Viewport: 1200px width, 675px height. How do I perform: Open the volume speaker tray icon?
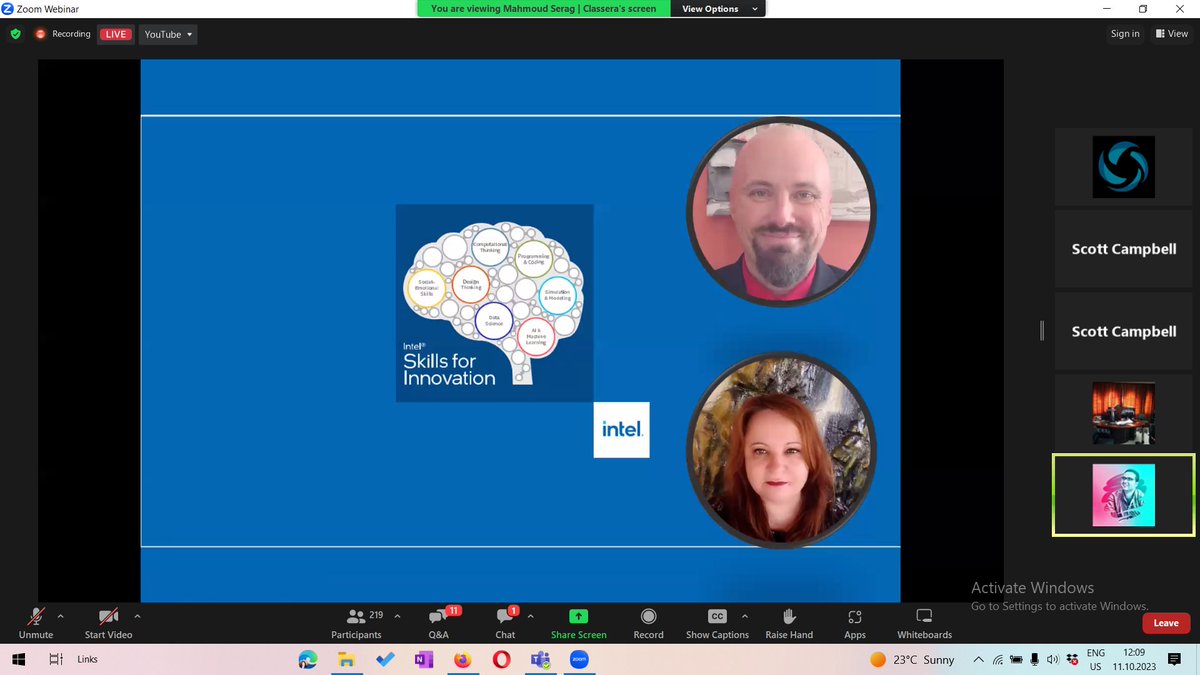(x=1053, y=660)
